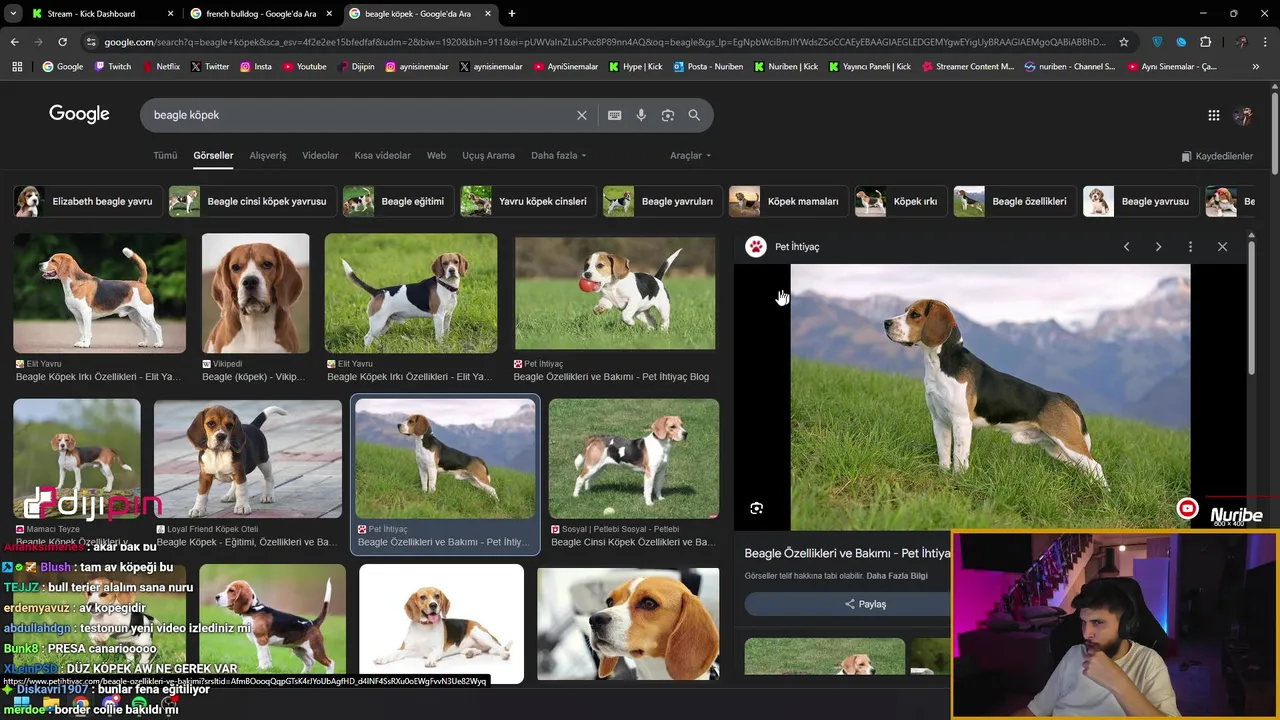The height and width of the screenshot is (720, 1280).
Task: Select the Tümü search tab
Action: [165, 156]
